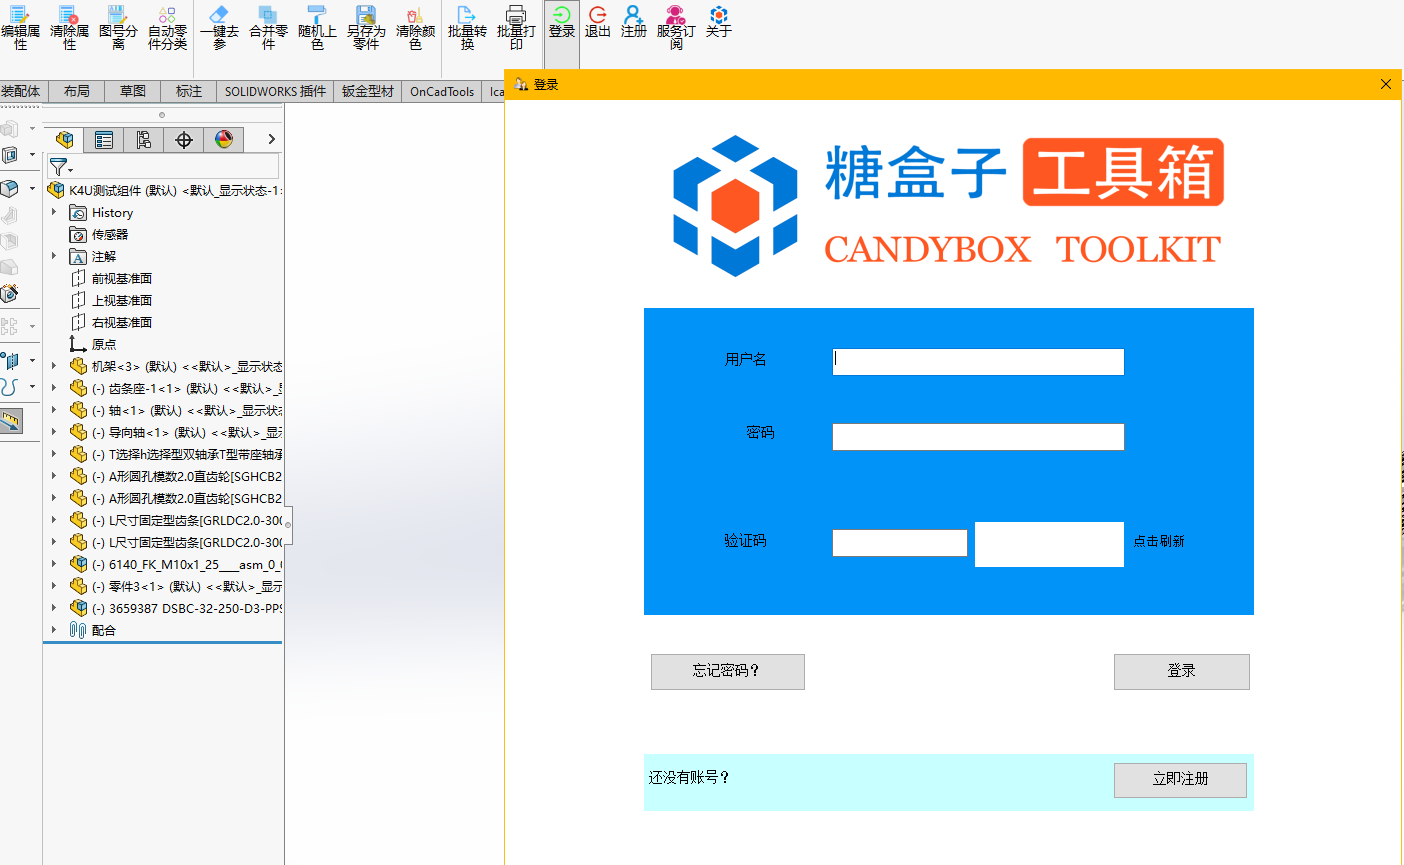Click the measure ruler icon in left toolbar

point(11,422)
